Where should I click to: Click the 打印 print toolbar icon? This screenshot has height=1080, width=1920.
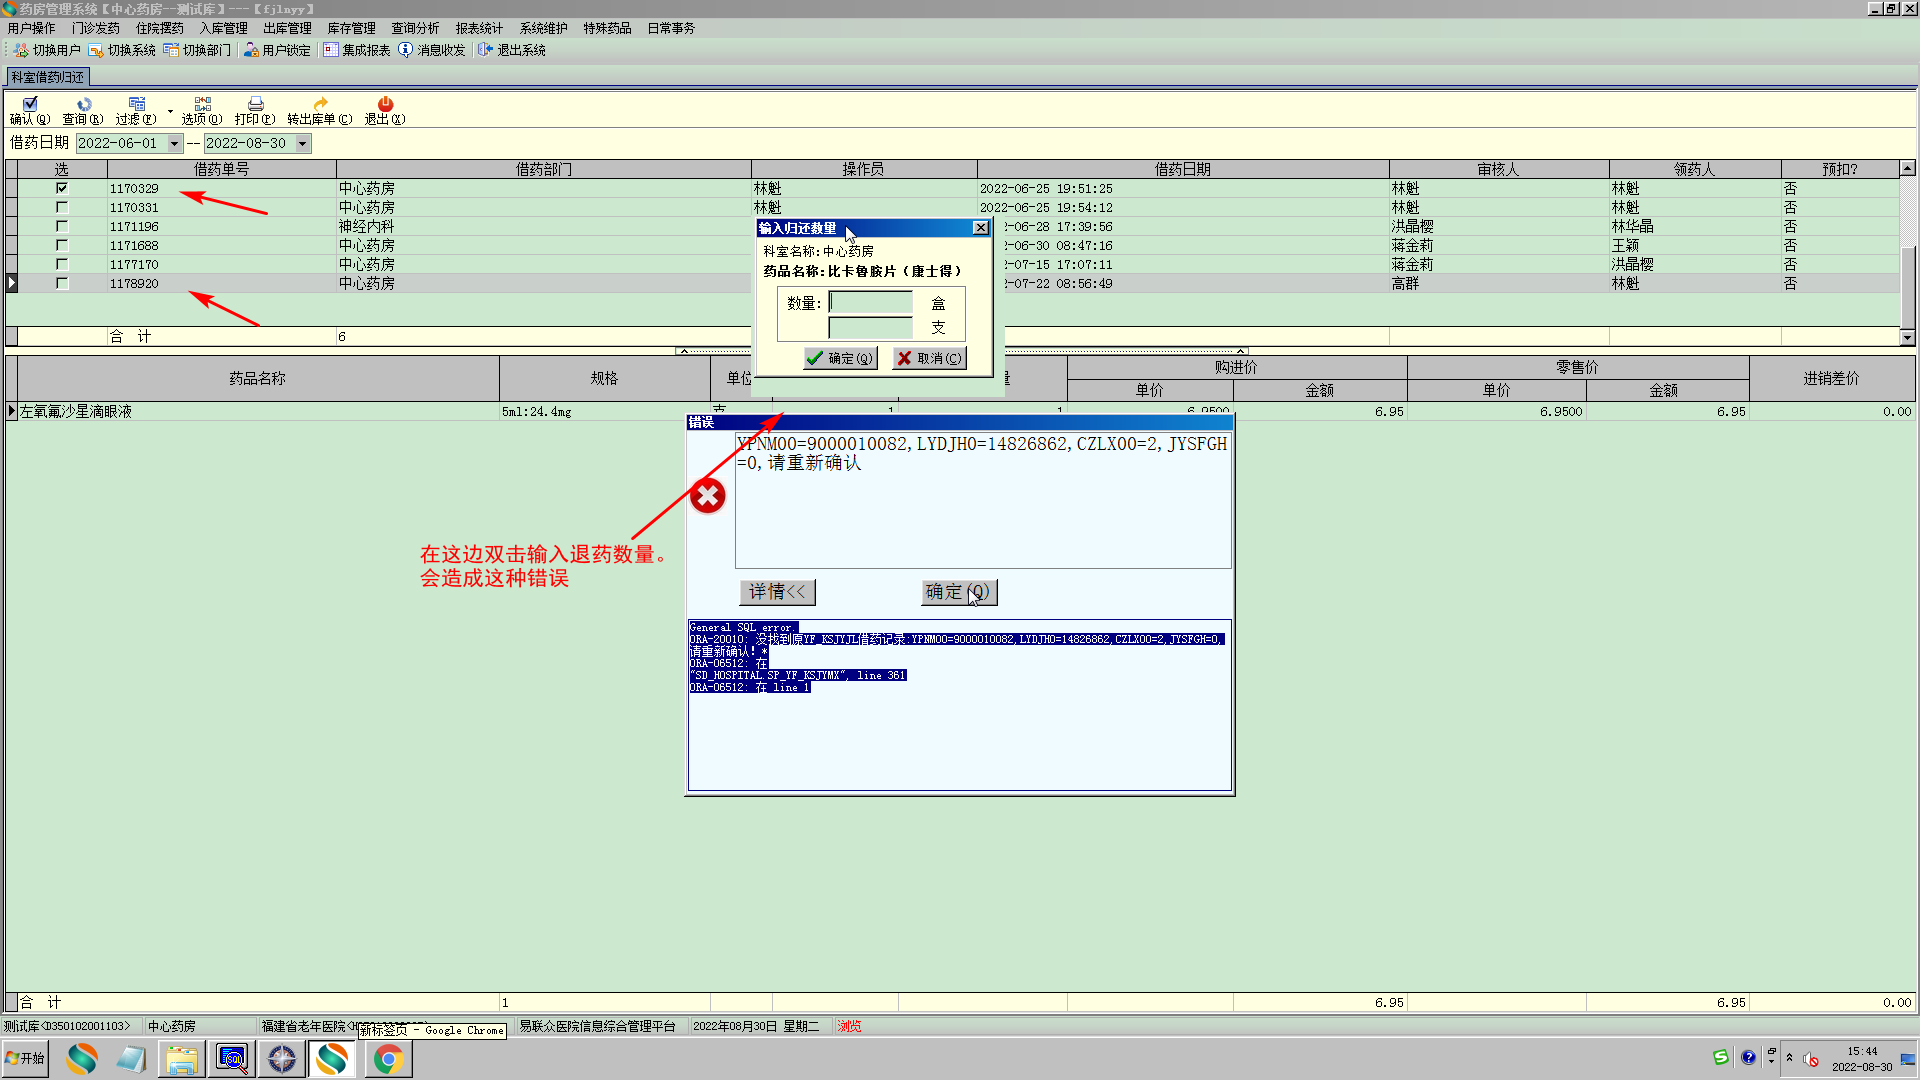click(255, 105)
